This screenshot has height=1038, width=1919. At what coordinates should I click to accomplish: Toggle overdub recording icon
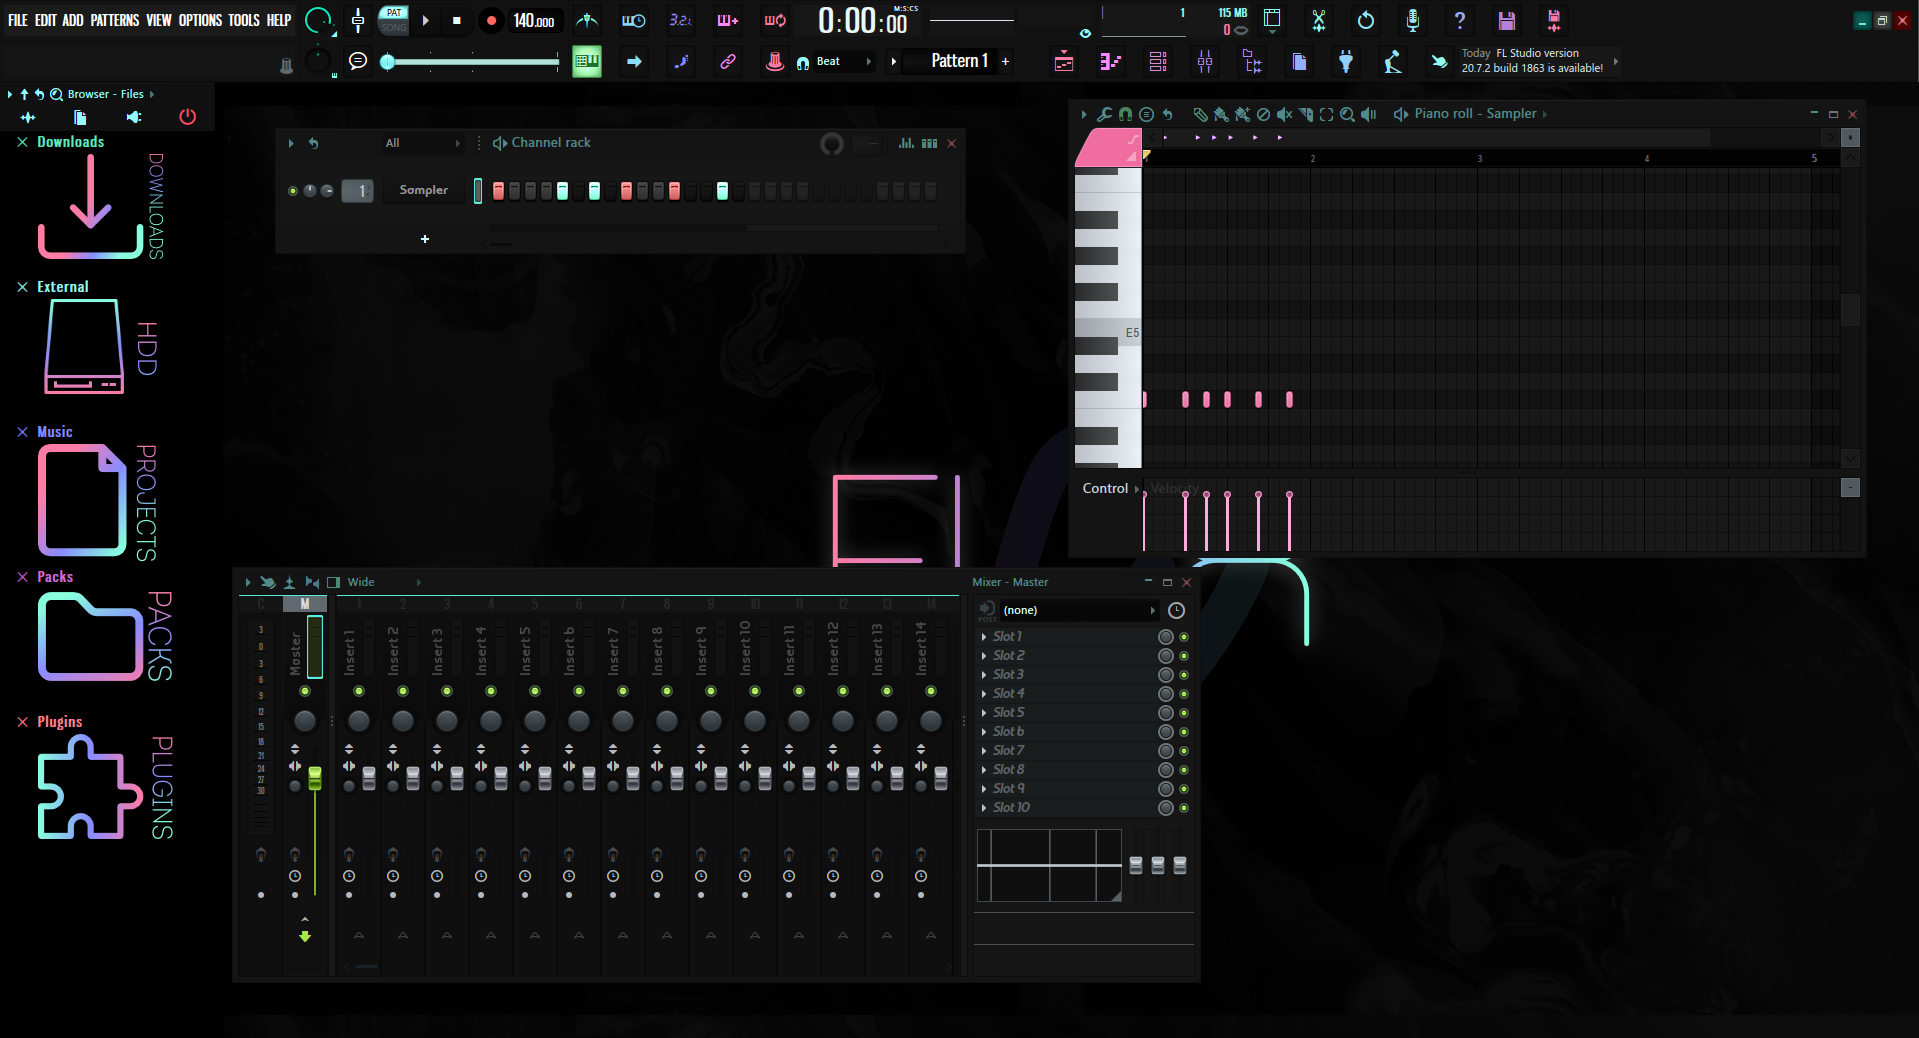click(x=727, y=20)
